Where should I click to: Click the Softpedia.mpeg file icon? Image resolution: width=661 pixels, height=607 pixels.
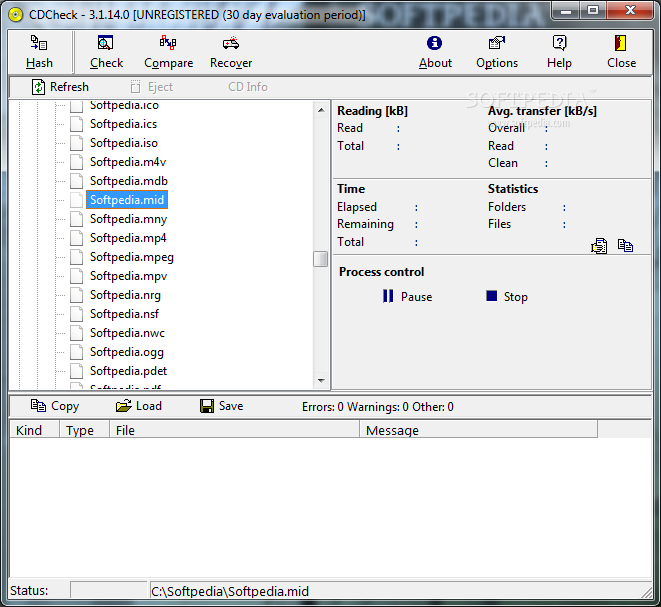pos(76,257)
